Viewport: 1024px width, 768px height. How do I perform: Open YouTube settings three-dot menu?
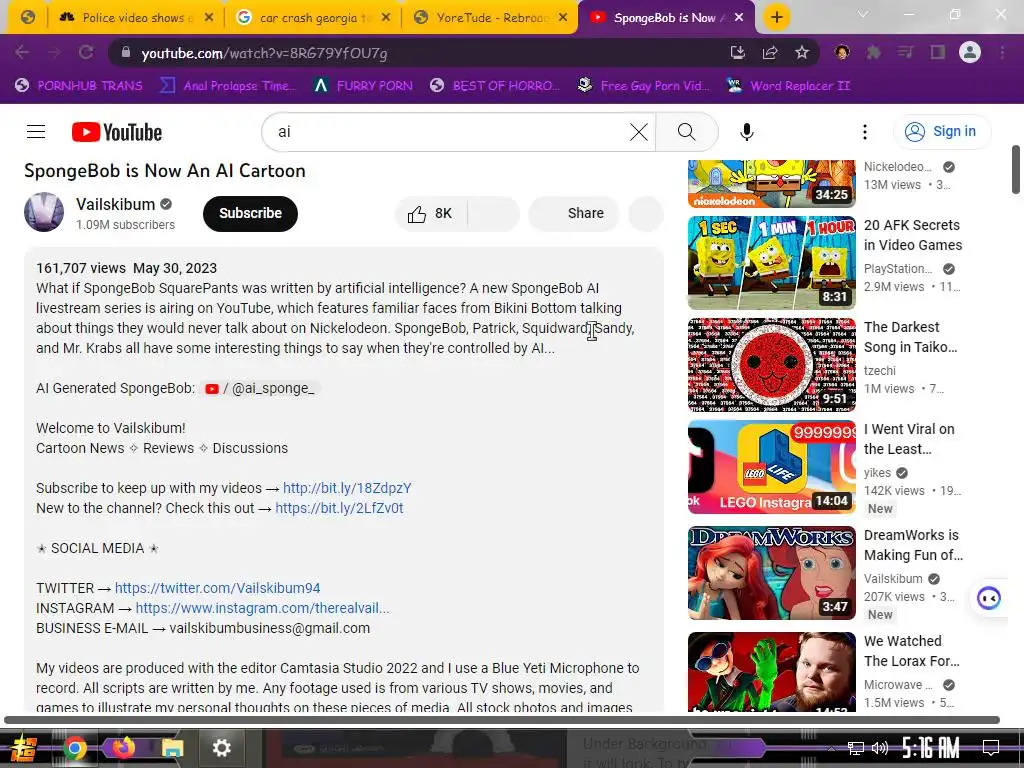(865, 132)
